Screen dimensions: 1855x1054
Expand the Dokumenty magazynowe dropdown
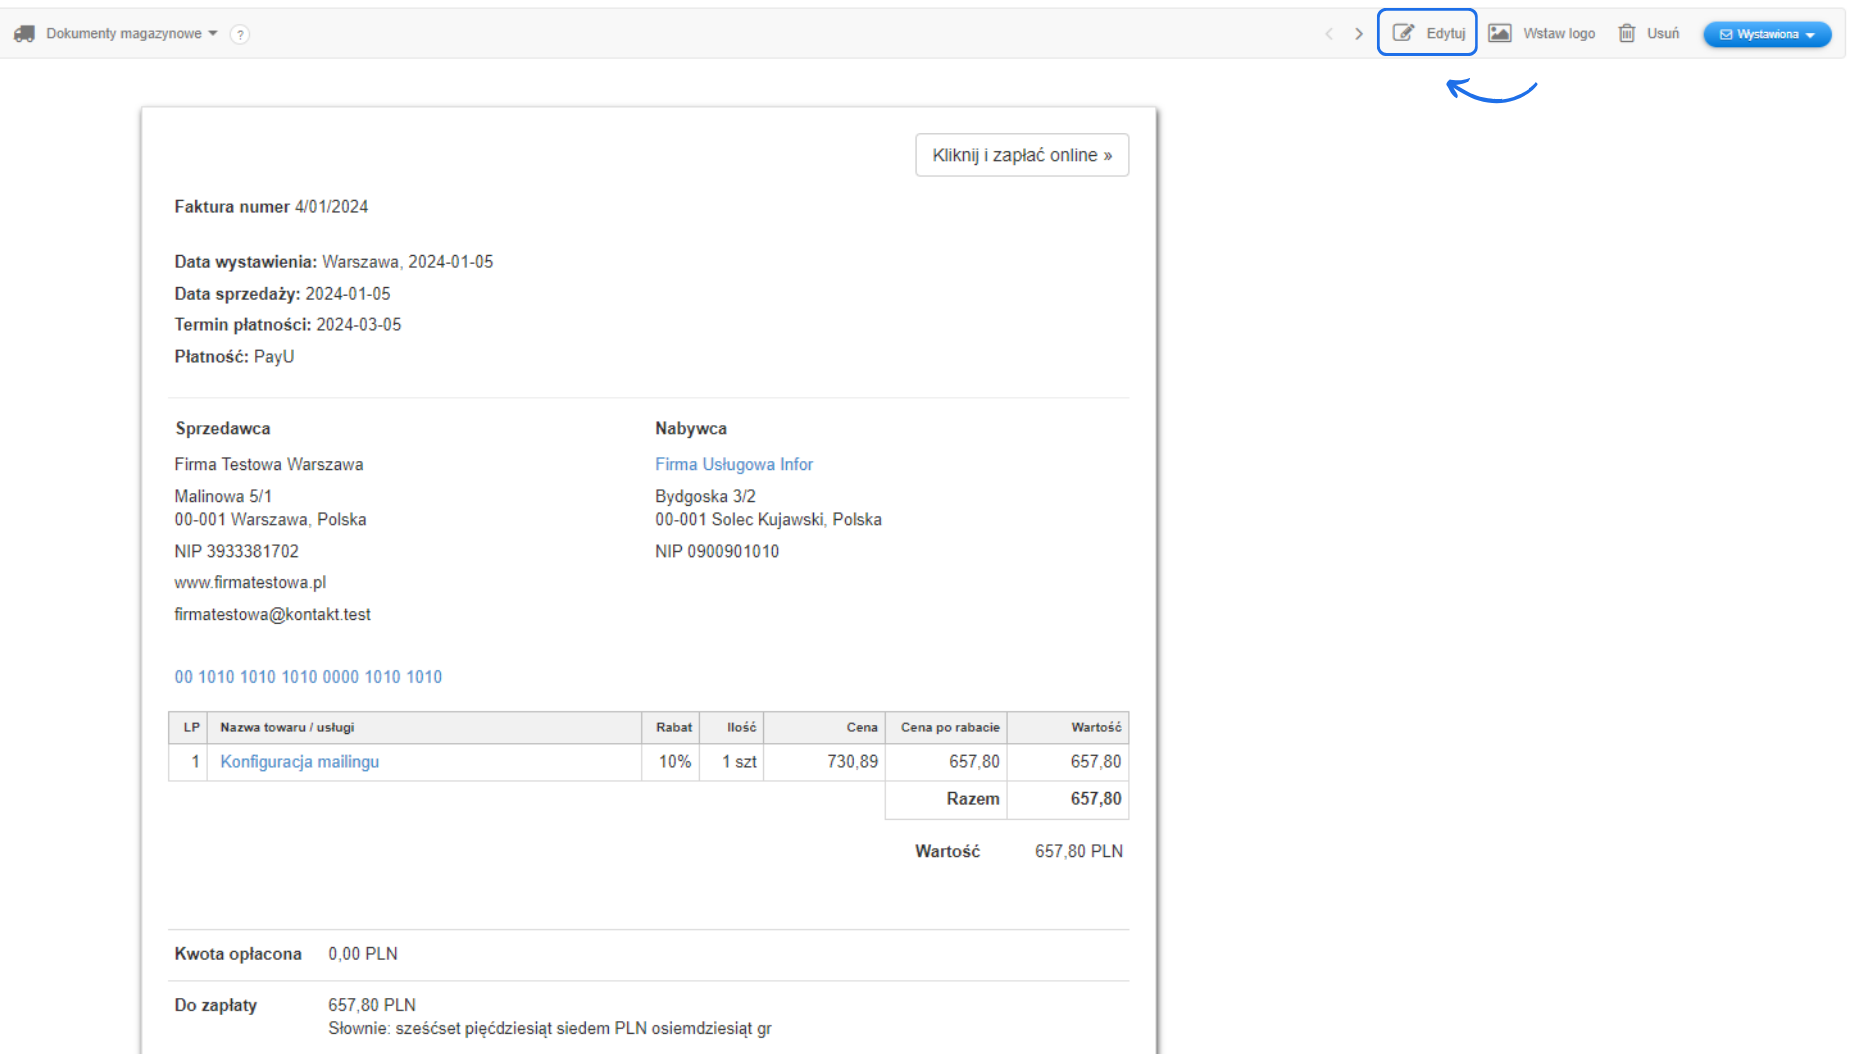[213, 34]
